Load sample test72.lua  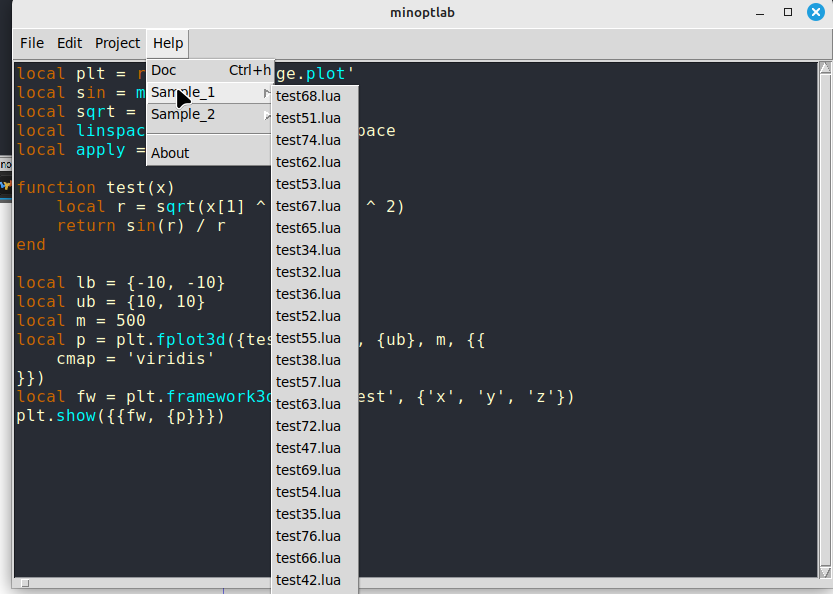tap(314, 426)
